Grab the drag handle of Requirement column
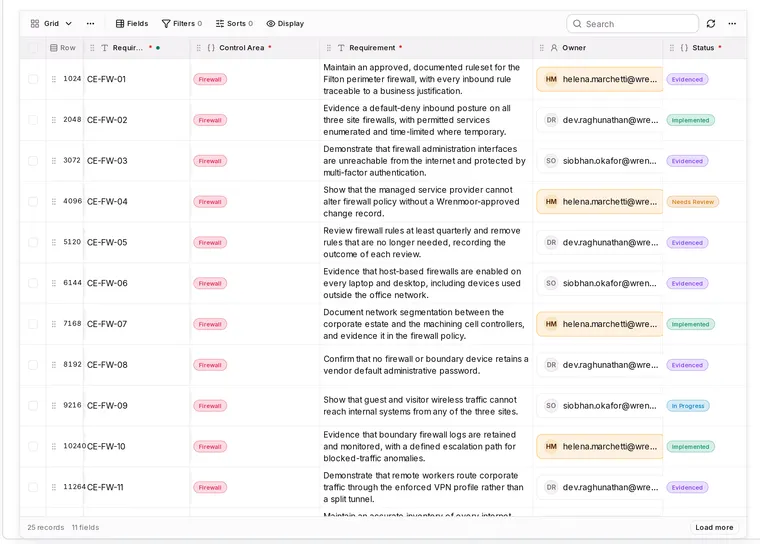 [x=329, y=48]
